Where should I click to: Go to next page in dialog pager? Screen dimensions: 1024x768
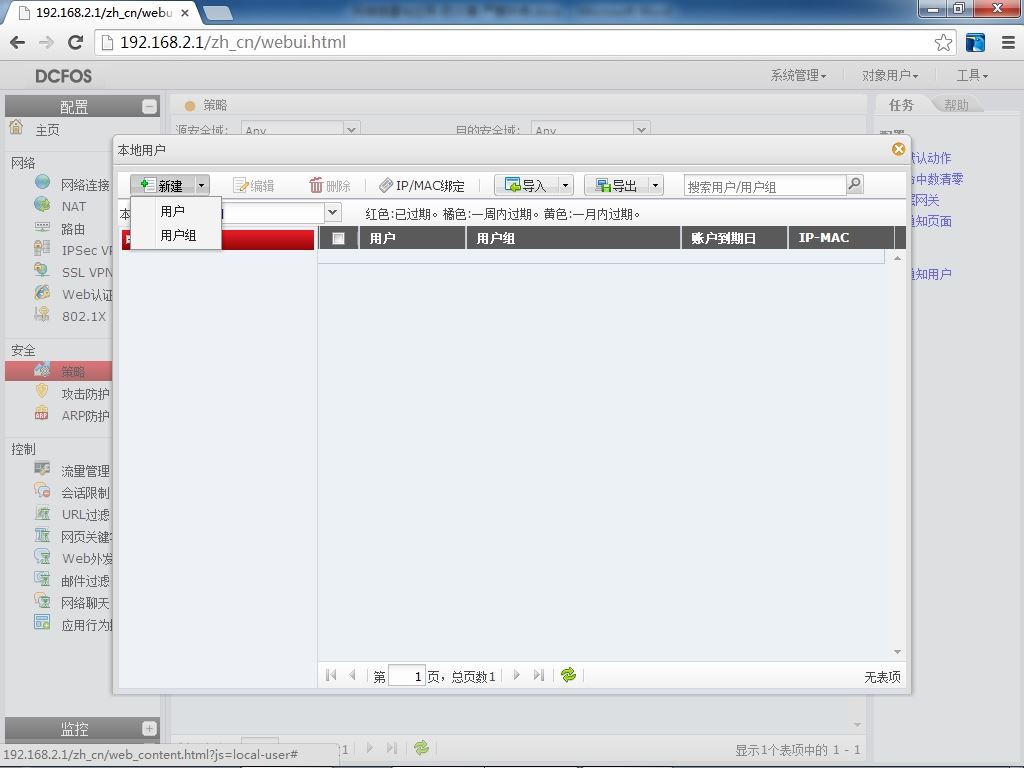coord(517,675)
